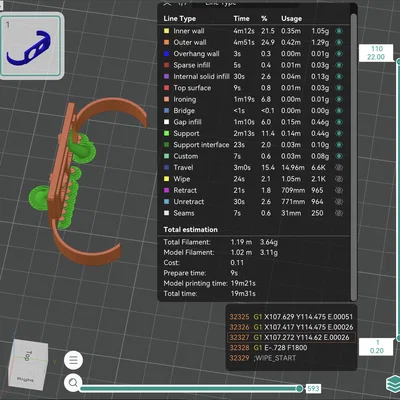The height and width of the screenshot is (400, 400).
Task: Click the bright green Support color swatch
Action: 166,133
